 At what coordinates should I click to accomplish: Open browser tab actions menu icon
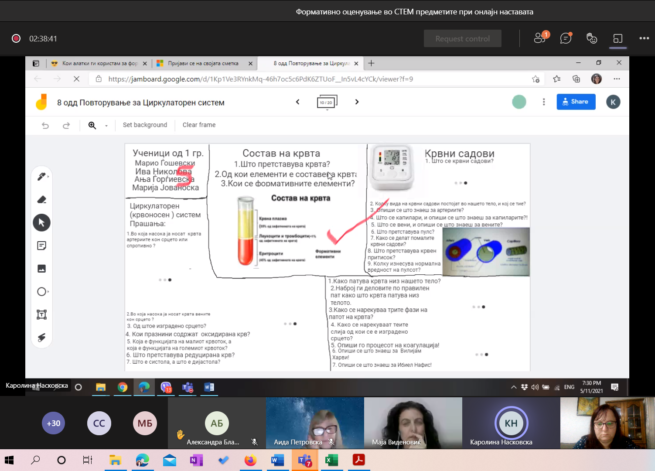tap(36, 63)
